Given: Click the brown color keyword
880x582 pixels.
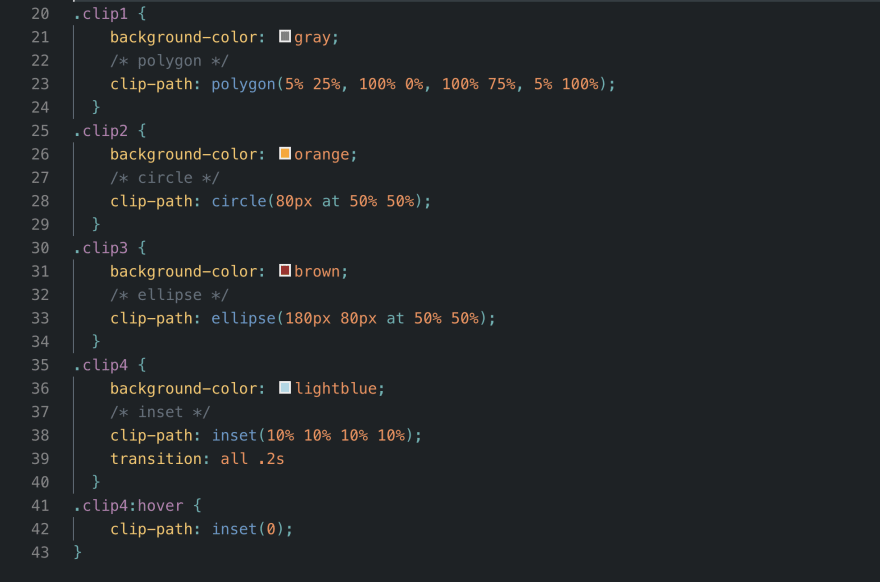Looking at the screenshot, I should click(x=317, y=271).
